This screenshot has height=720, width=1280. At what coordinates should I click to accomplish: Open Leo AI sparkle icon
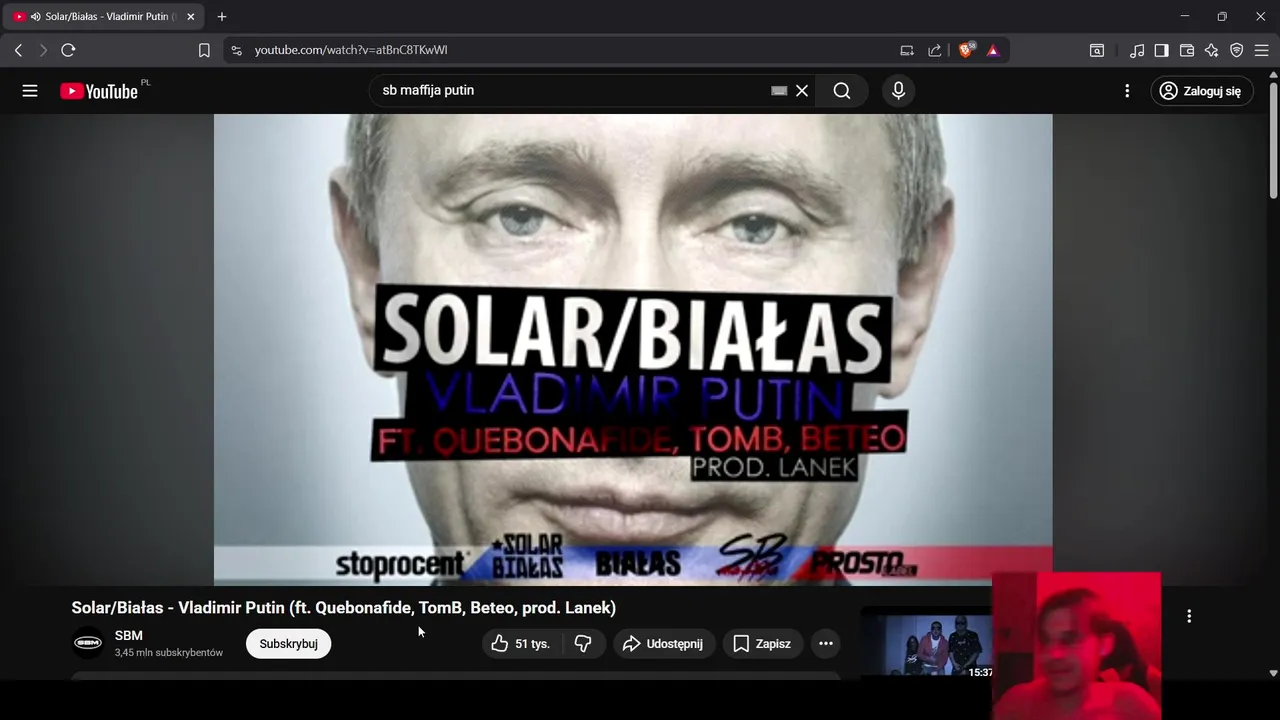click(x=1212, y=50)
